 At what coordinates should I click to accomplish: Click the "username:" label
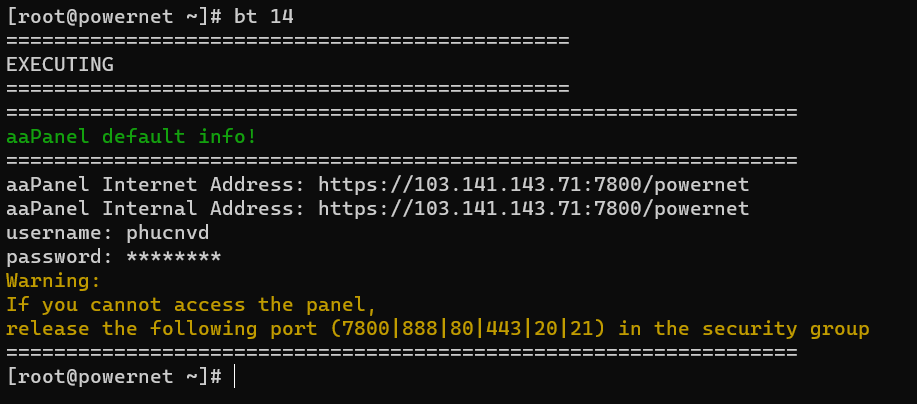60,233
